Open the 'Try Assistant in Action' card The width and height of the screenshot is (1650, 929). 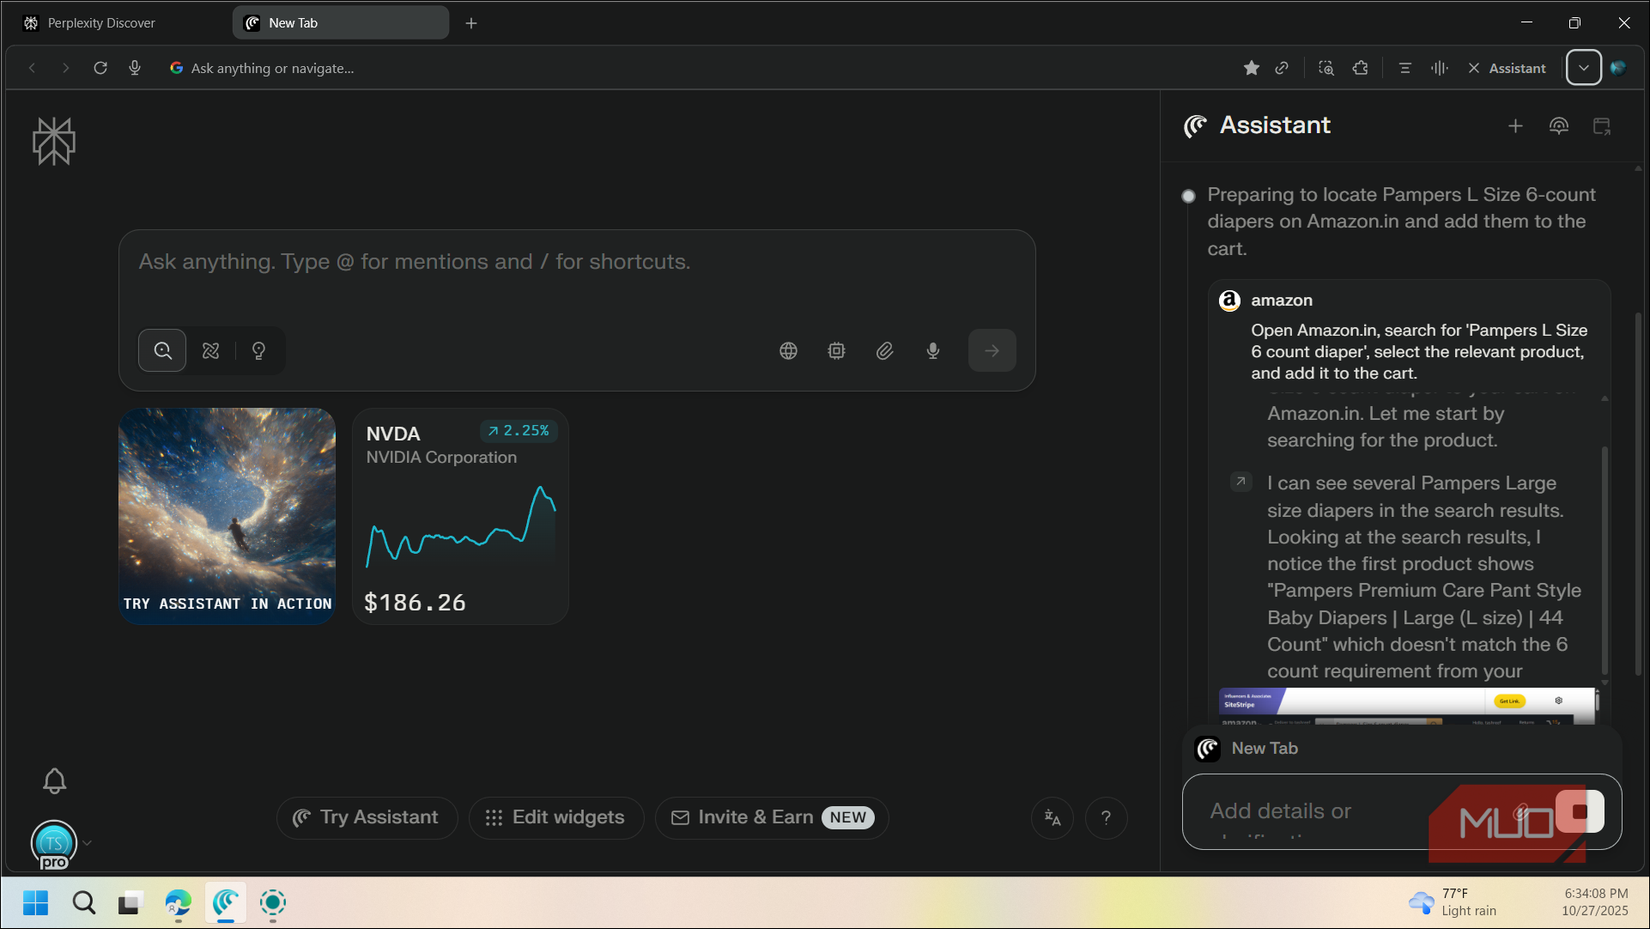[227, 516]
